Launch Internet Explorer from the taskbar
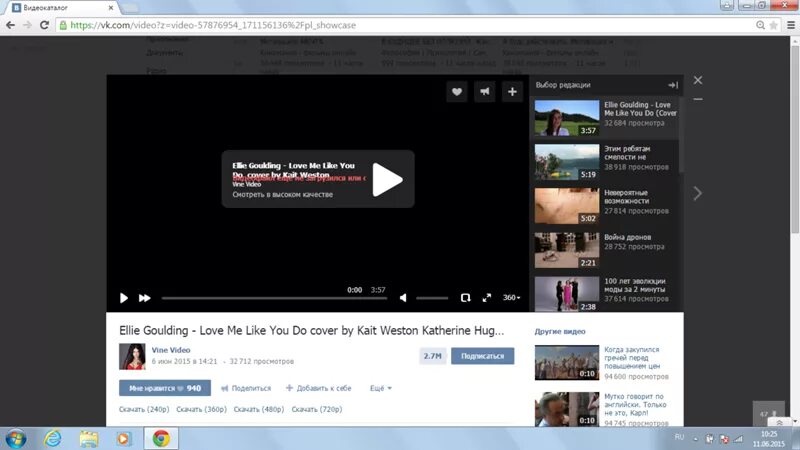The height and width of the screenshot is (450, 800). pos(53,439)
